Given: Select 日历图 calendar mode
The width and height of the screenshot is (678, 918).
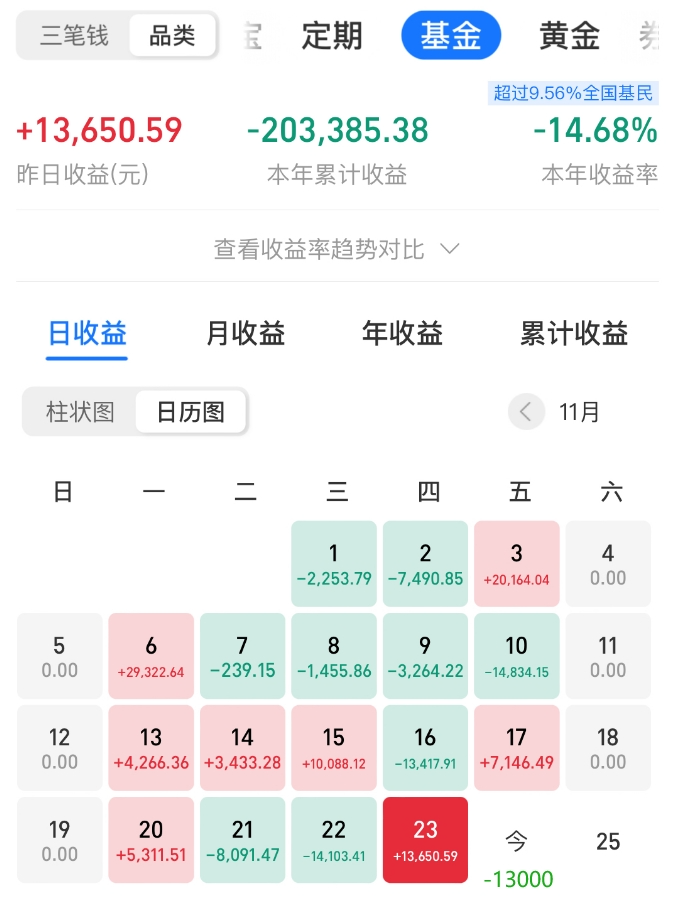Looking at the screenshot, I should point(191,412).
